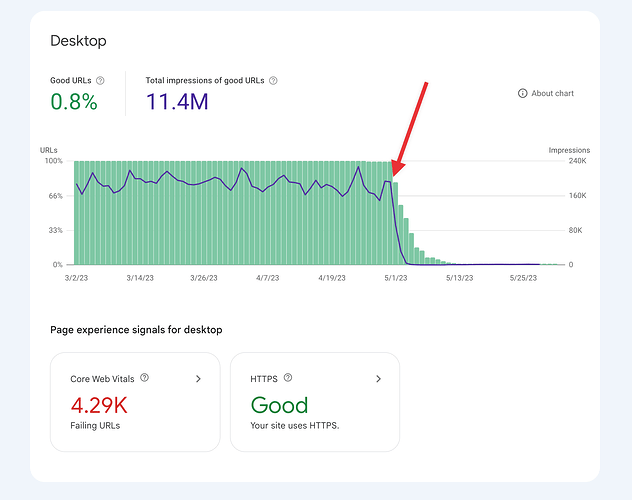This screenshot has width=632, height=500.
Task: Click the 3/26/23 date axis label
Action: 204,278
